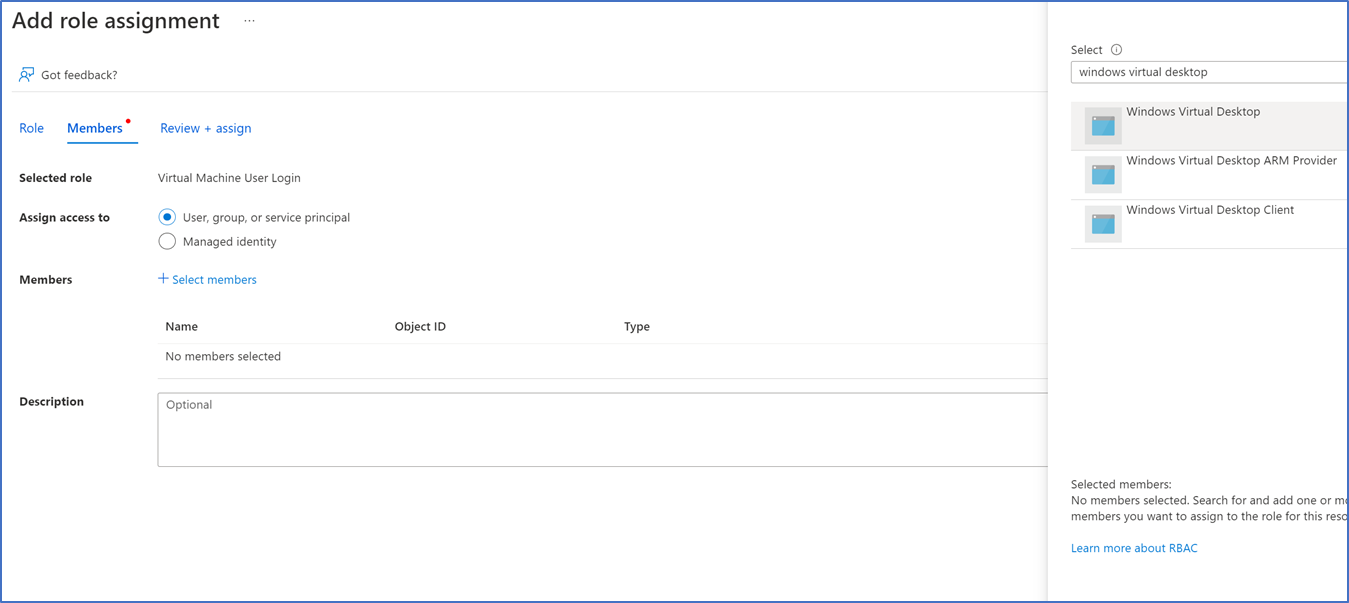Click the Got feedback? link
1349x603 pixels.
[79, 75]
